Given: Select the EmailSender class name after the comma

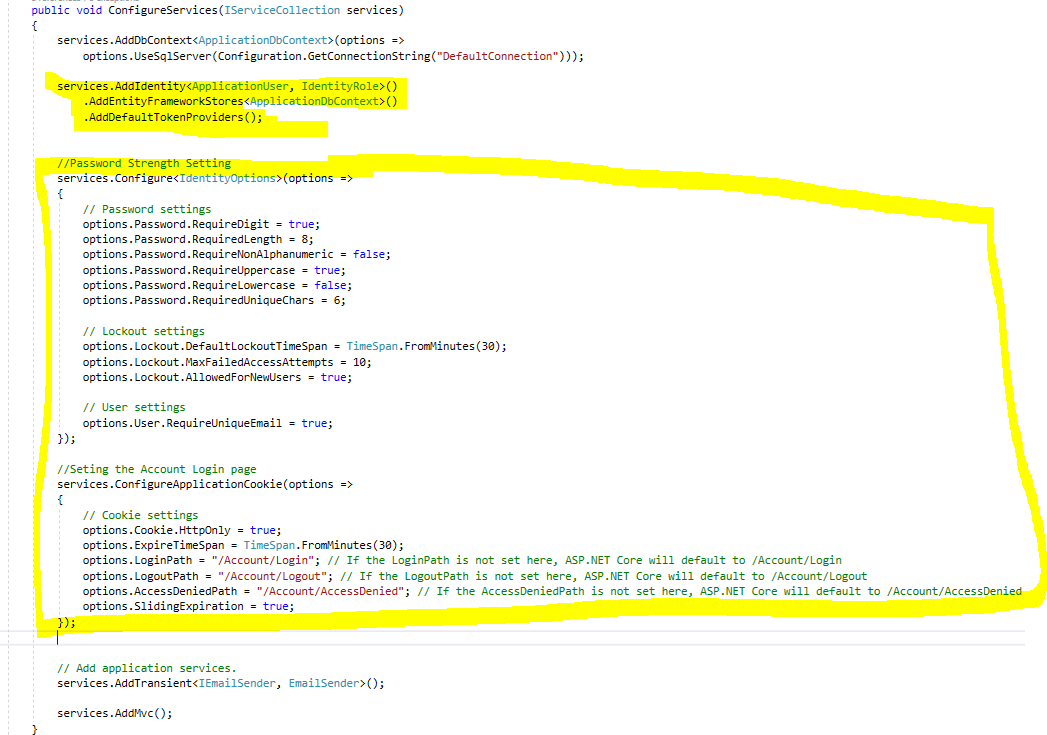Looking at the screenshot, I should point(324,684).
